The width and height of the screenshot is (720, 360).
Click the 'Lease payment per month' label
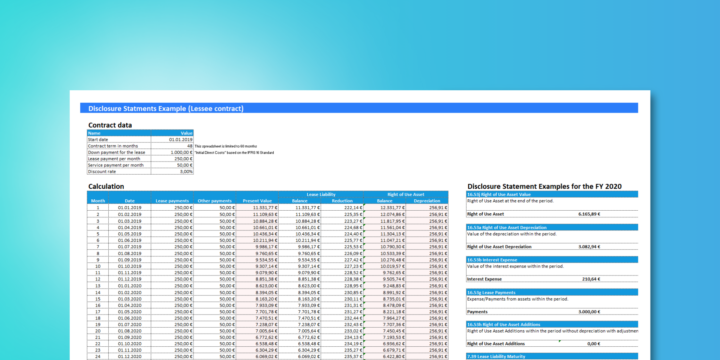[x=119, y=158]
